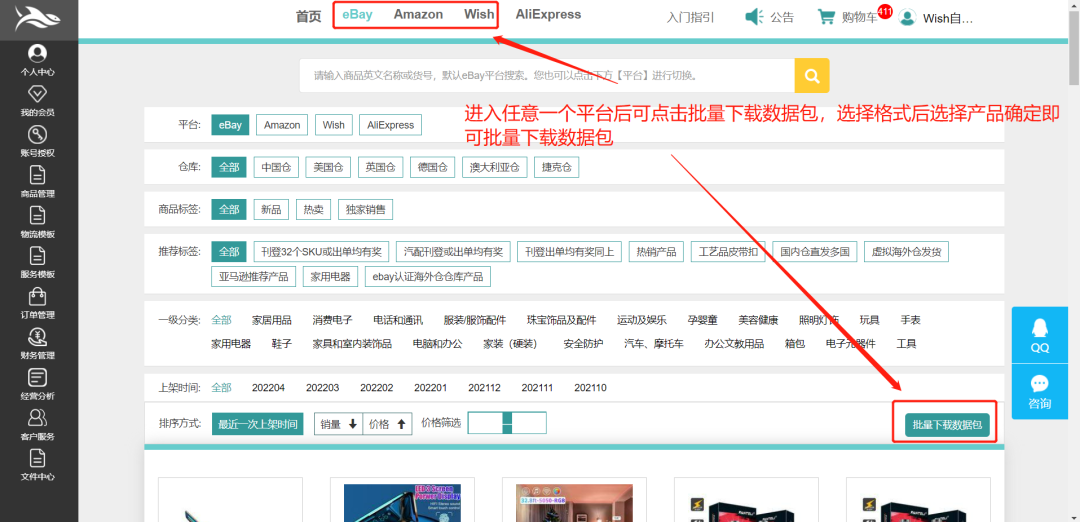Filter warehouse by 德国仓
The height and width of the screenshot is (522, 1080).
[x=433, y=167]
